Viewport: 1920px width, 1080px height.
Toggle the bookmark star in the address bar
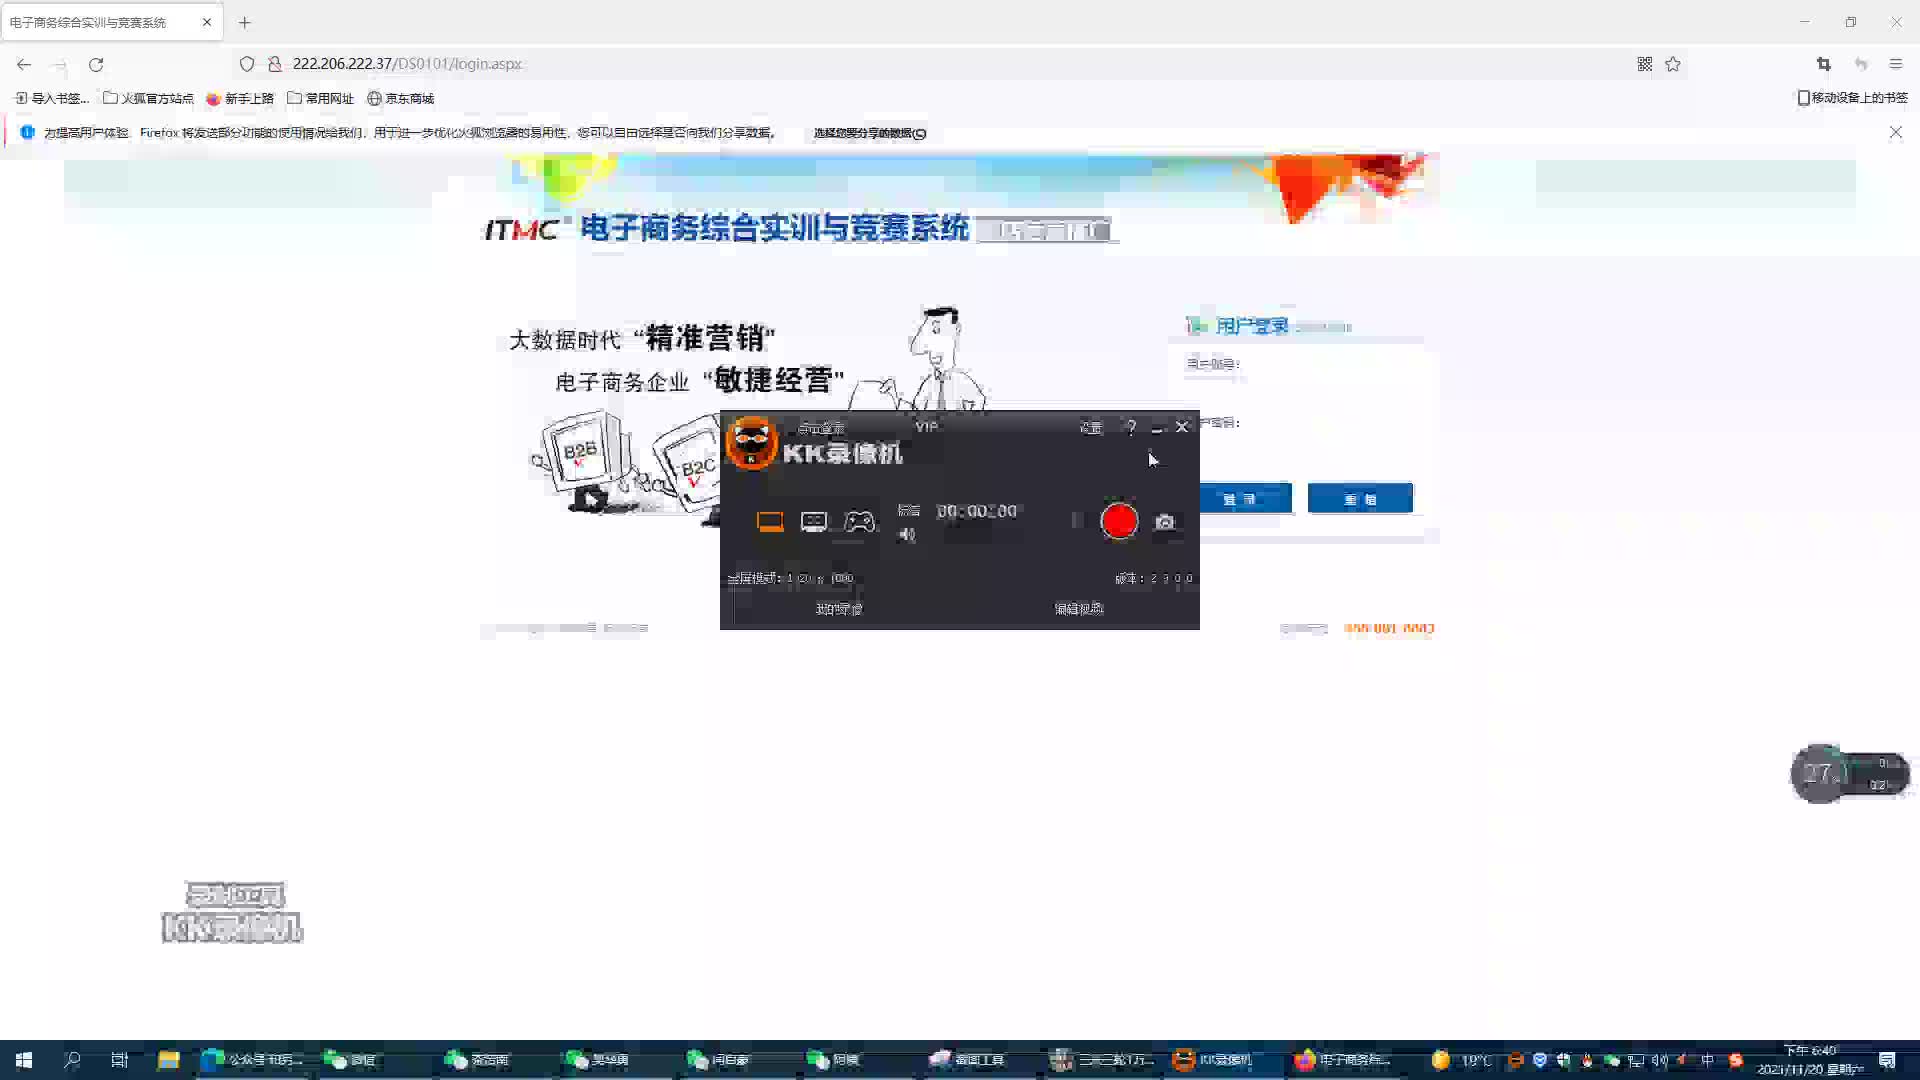point(1671,63)
